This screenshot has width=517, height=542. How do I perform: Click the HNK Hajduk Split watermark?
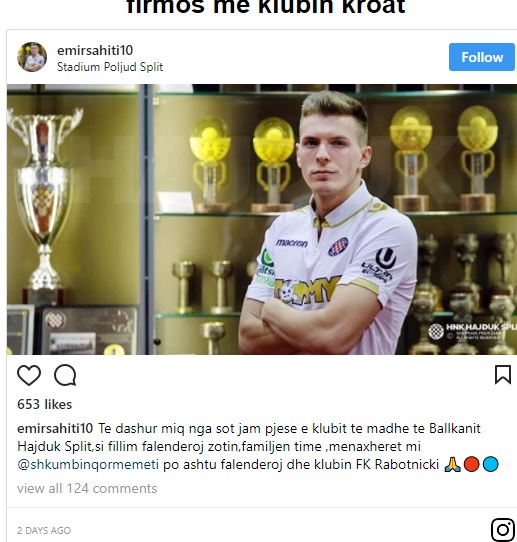[473, 331]
